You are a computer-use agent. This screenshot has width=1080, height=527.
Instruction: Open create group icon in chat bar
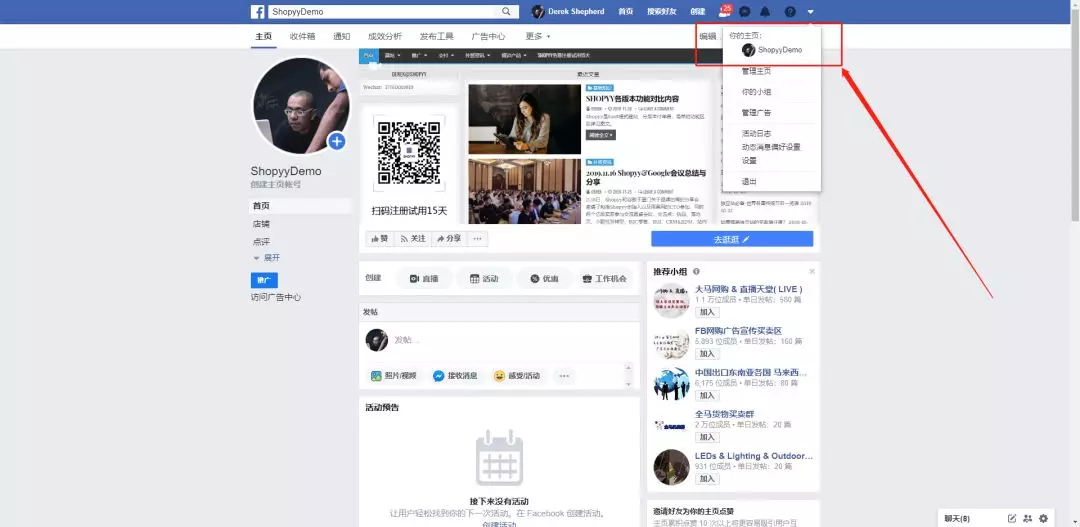1028,518
